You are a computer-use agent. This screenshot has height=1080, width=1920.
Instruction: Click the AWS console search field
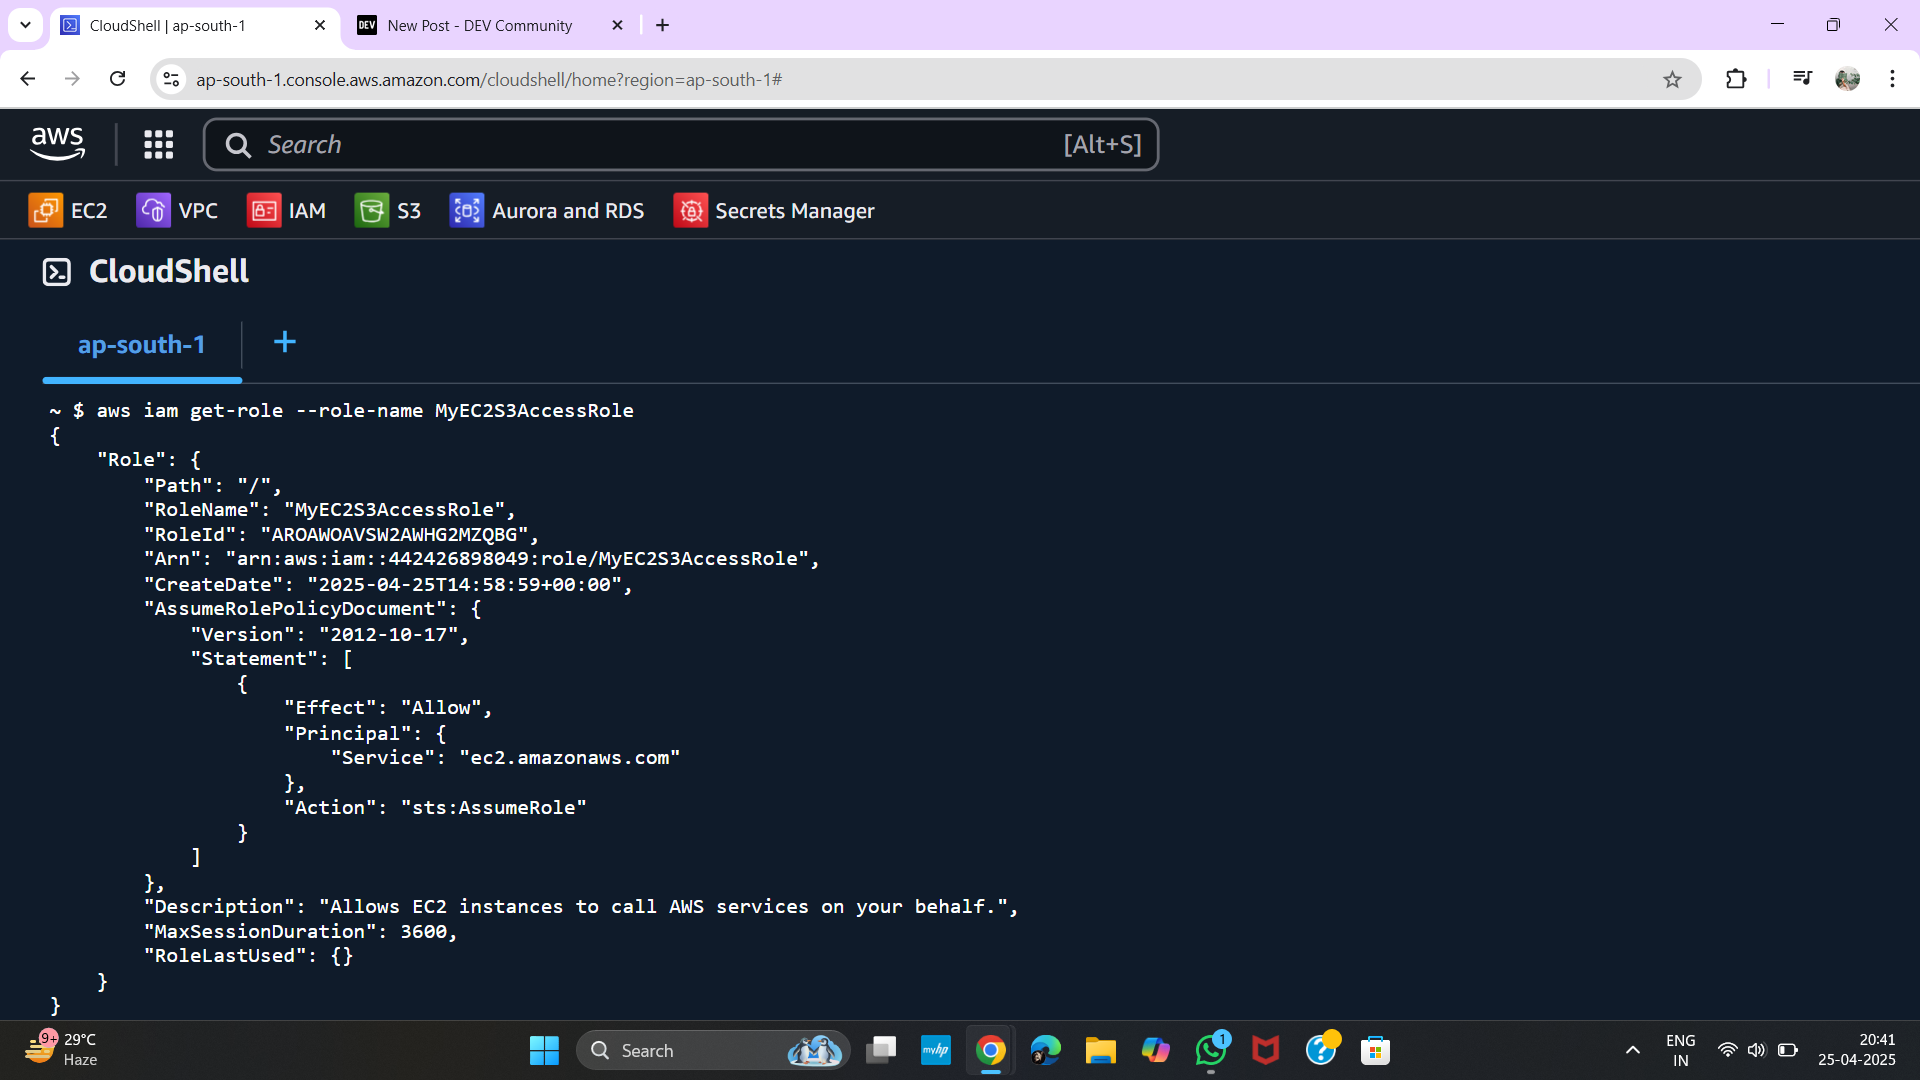[x=680, y=144]
